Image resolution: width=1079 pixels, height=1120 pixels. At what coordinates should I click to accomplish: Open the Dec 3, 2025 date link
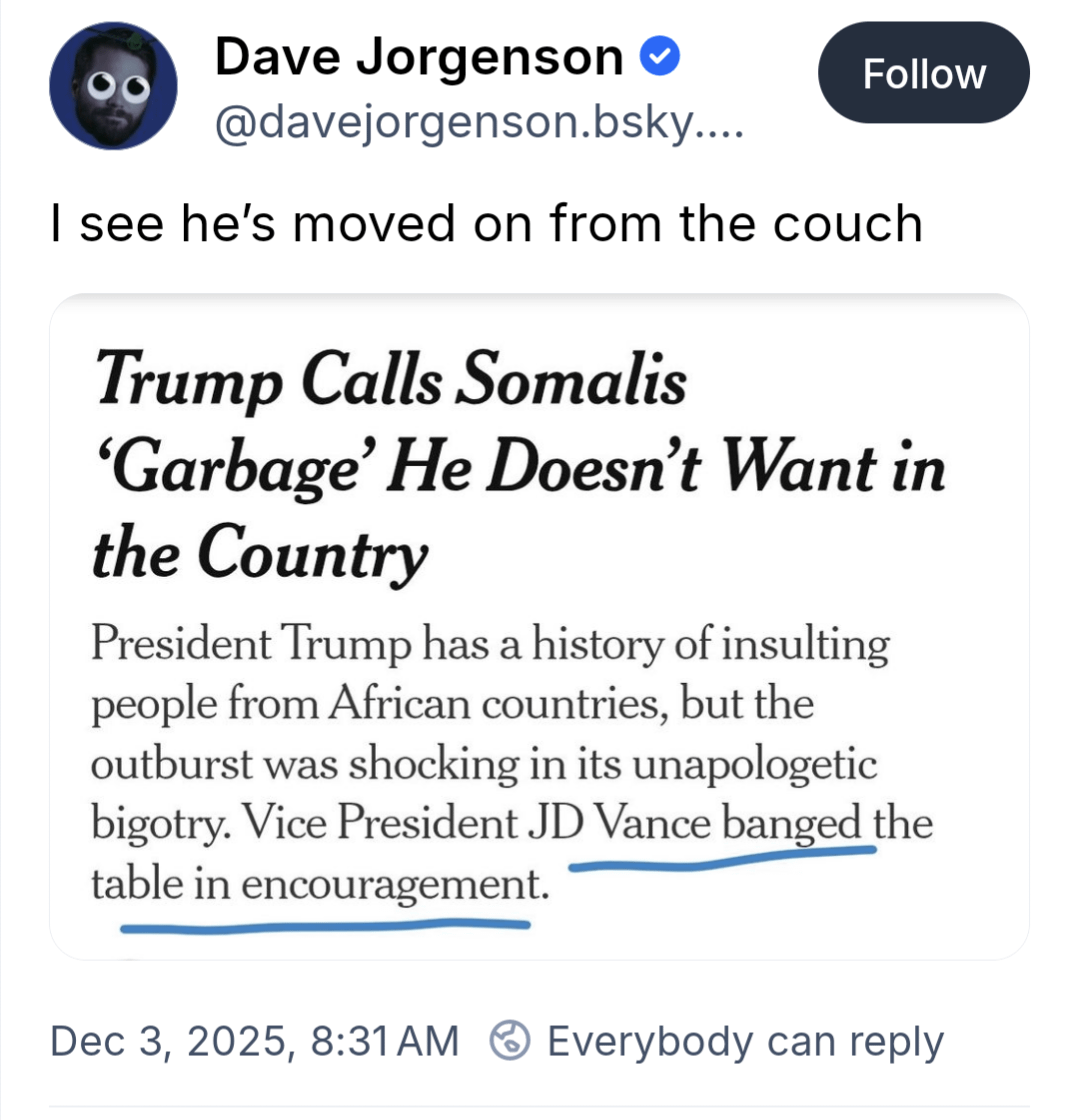click(x=170, y=1041)
